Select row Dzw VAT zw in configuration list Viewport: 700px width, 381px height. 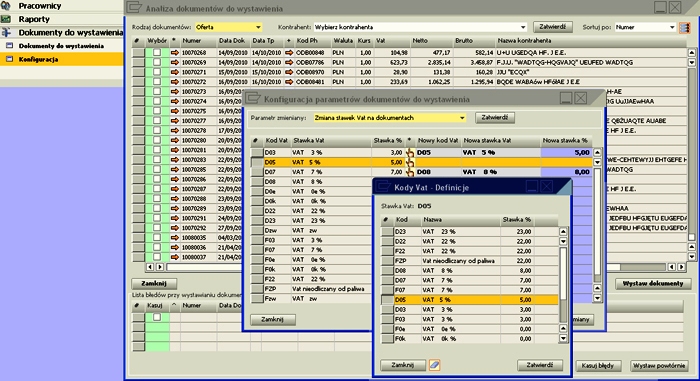[x=311, y=230]
